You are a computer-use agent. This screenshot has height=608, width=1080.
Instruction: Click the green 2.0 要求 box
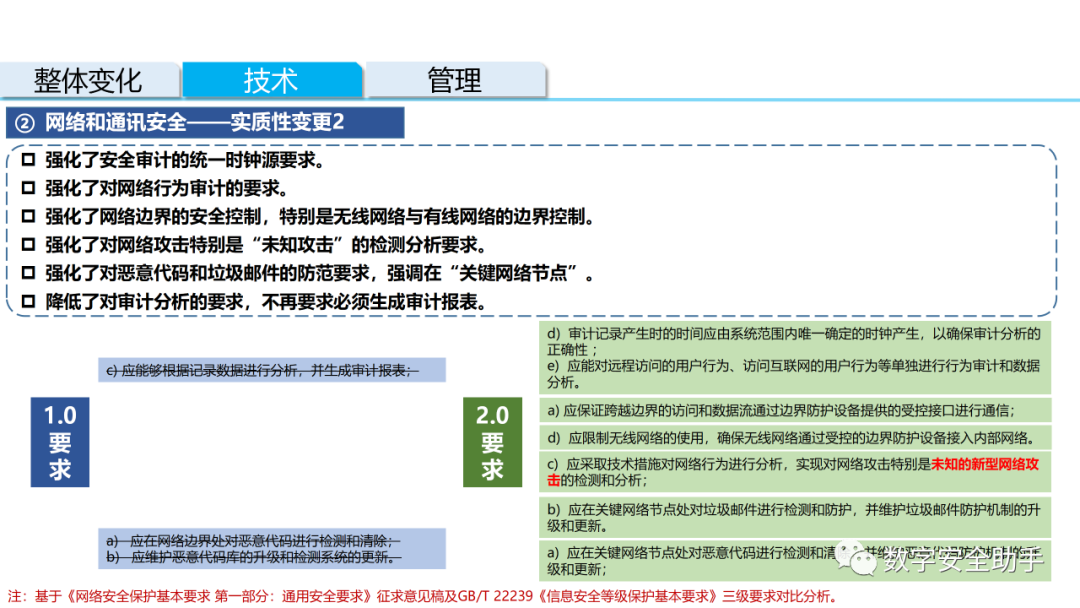click(492, 442)
